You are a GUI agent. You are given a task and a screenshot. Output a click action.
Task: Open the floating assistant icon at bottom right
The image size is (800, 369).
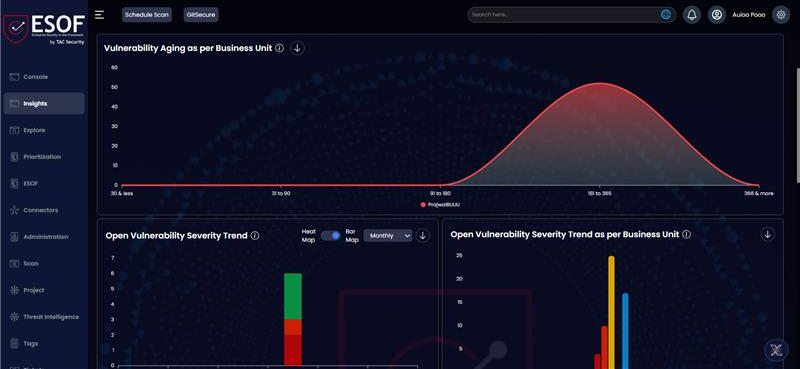[x=777, y=350]
